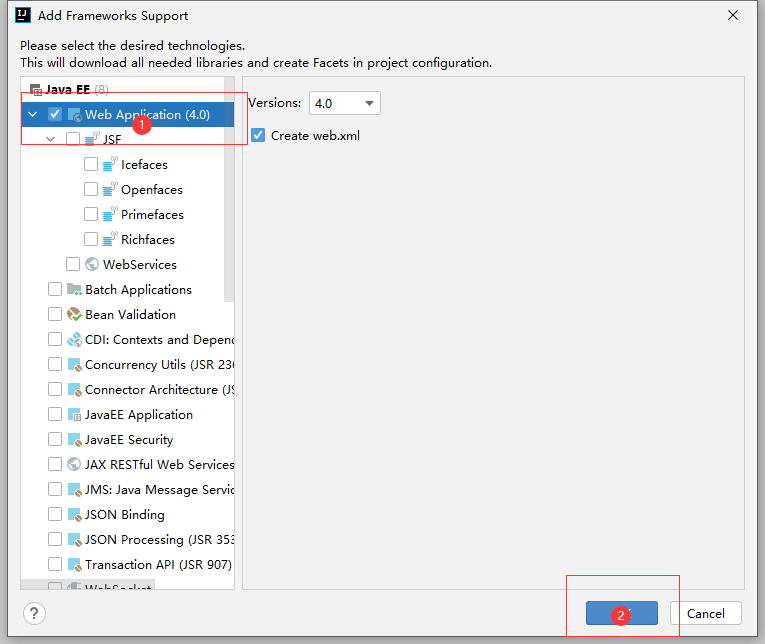
Task: Tick the Icefaces checkbox
Action: [91, 164]
